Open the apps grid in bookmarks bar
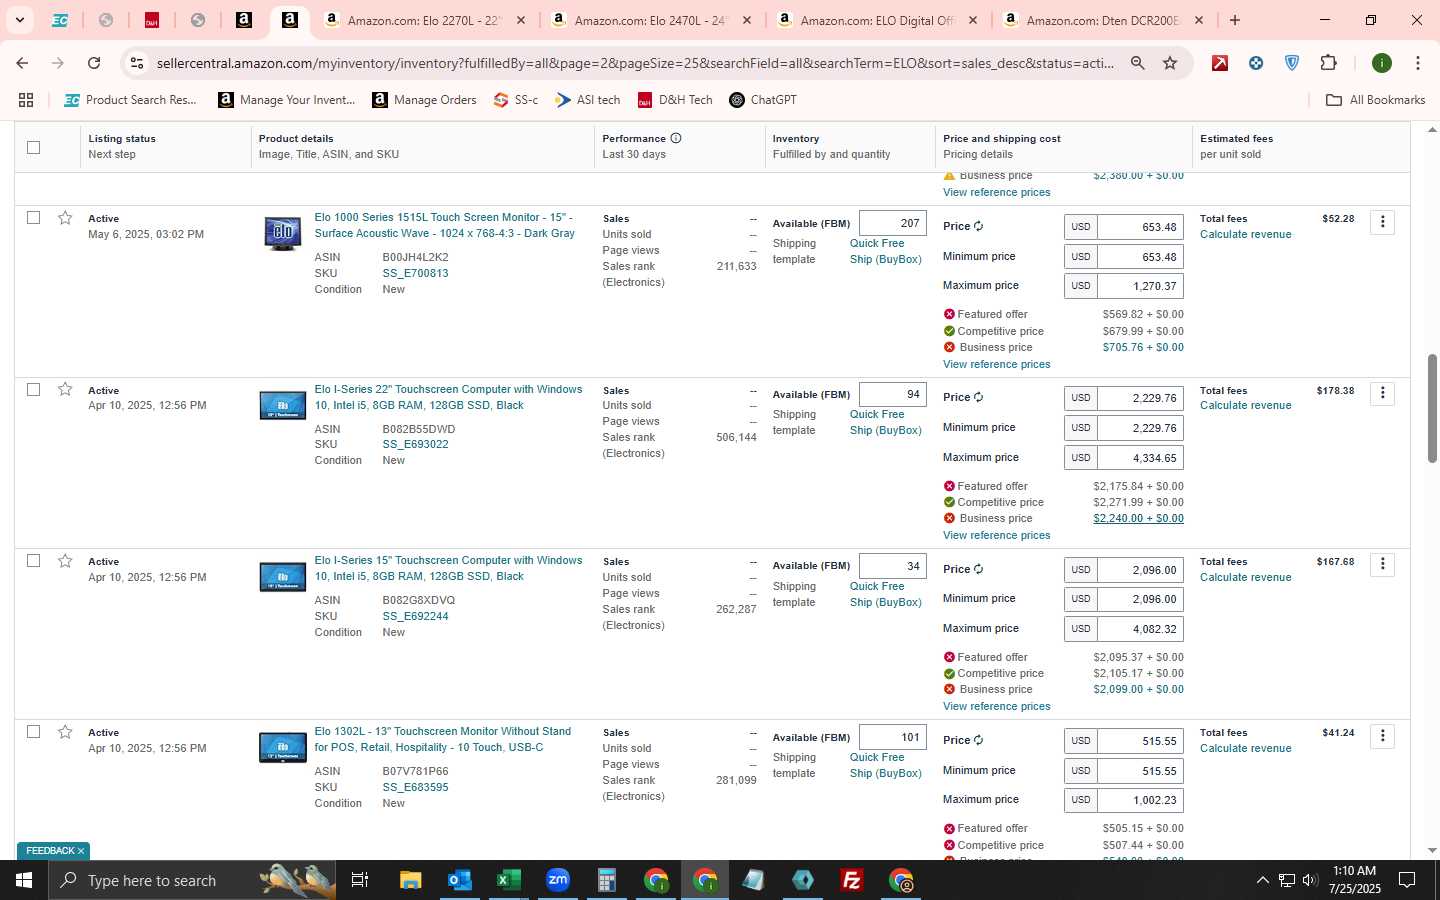This screenshot has height=900, width=1440. point(26,100)
